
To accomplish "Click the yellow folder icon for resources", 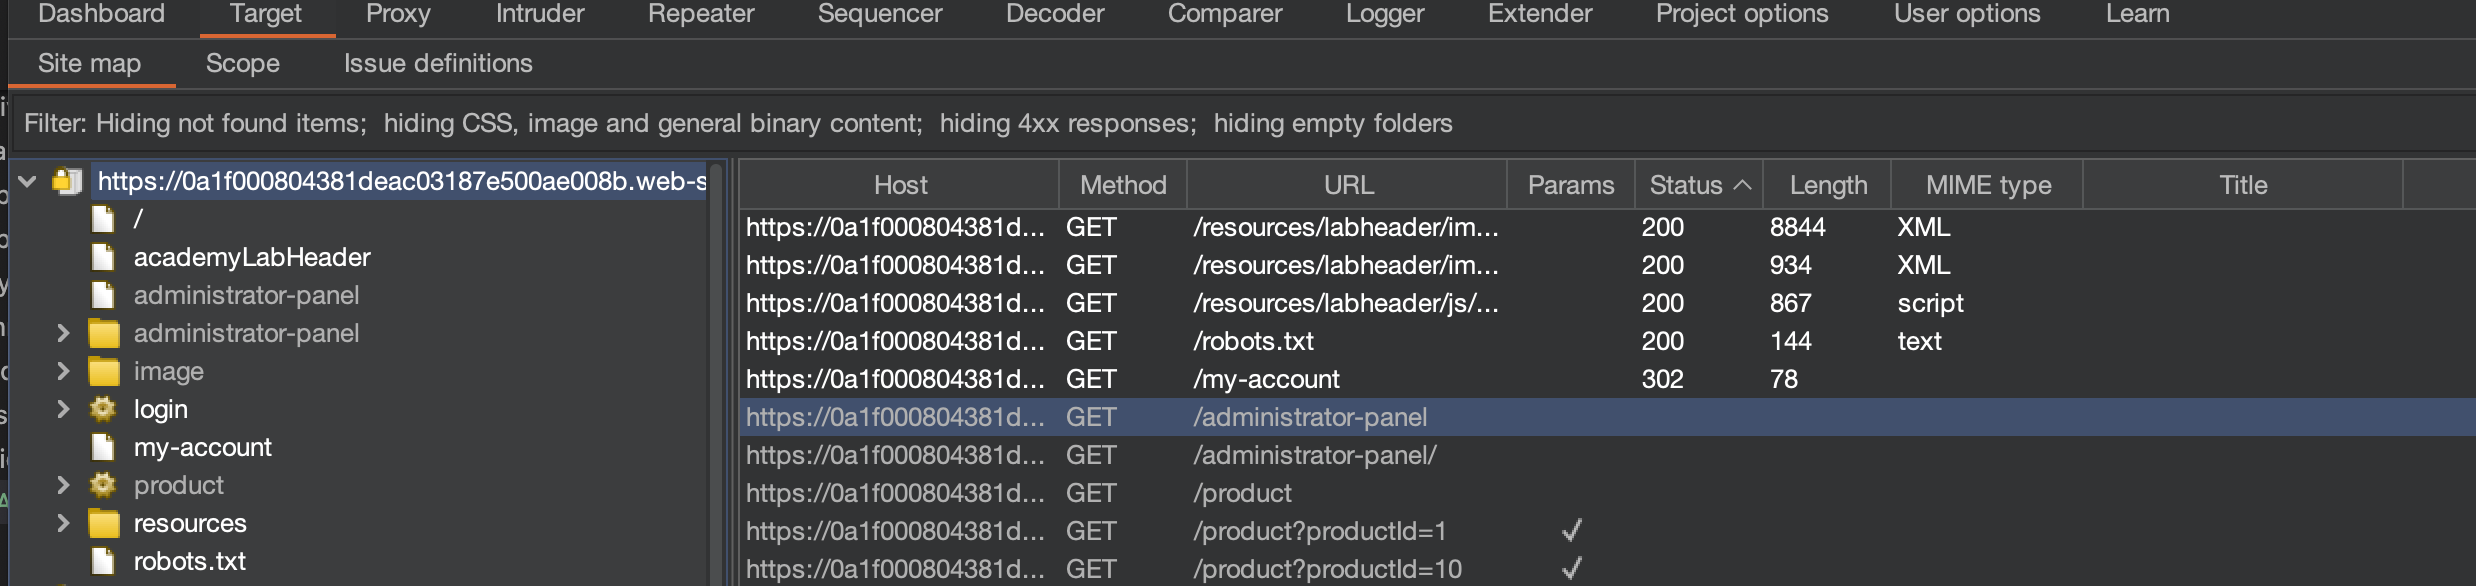I will (x=103, y=523).
